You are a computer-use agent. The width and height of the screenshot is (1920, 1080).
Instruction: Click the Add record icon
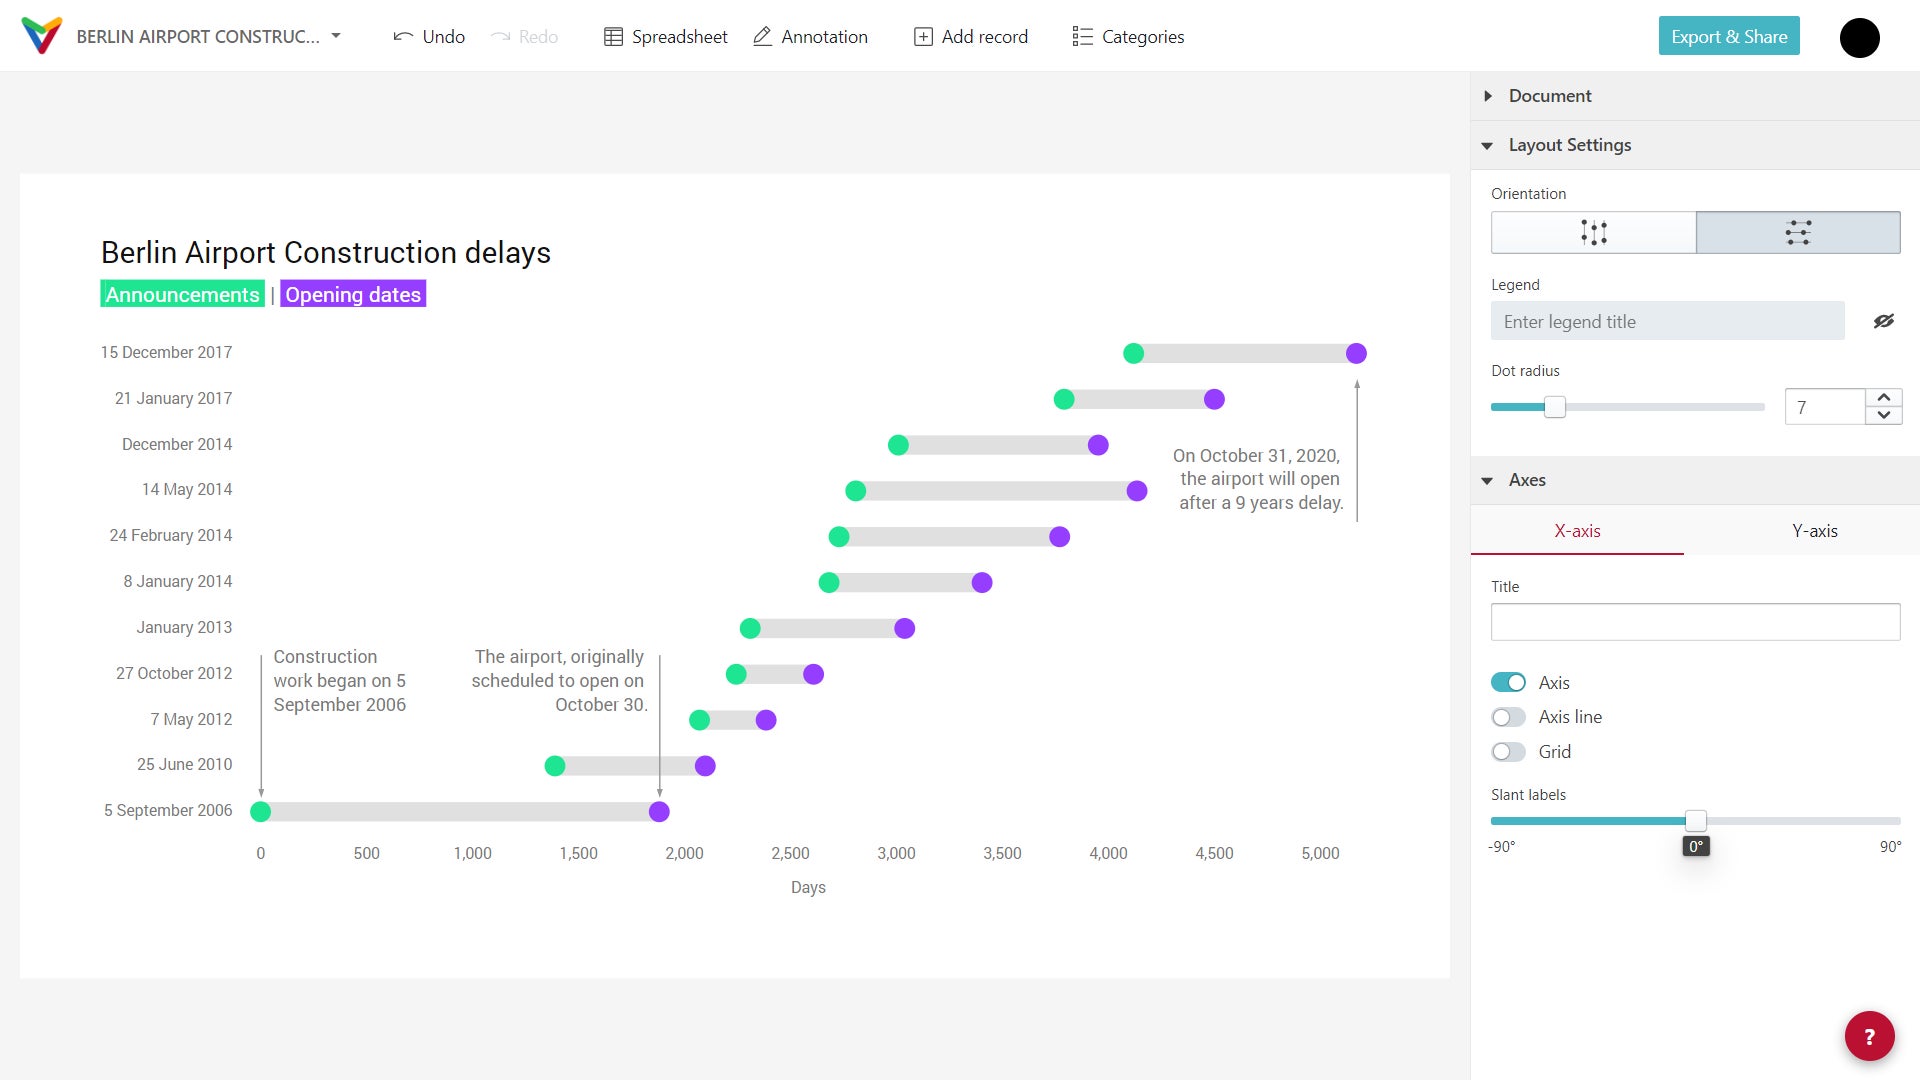tap(924, 36)
